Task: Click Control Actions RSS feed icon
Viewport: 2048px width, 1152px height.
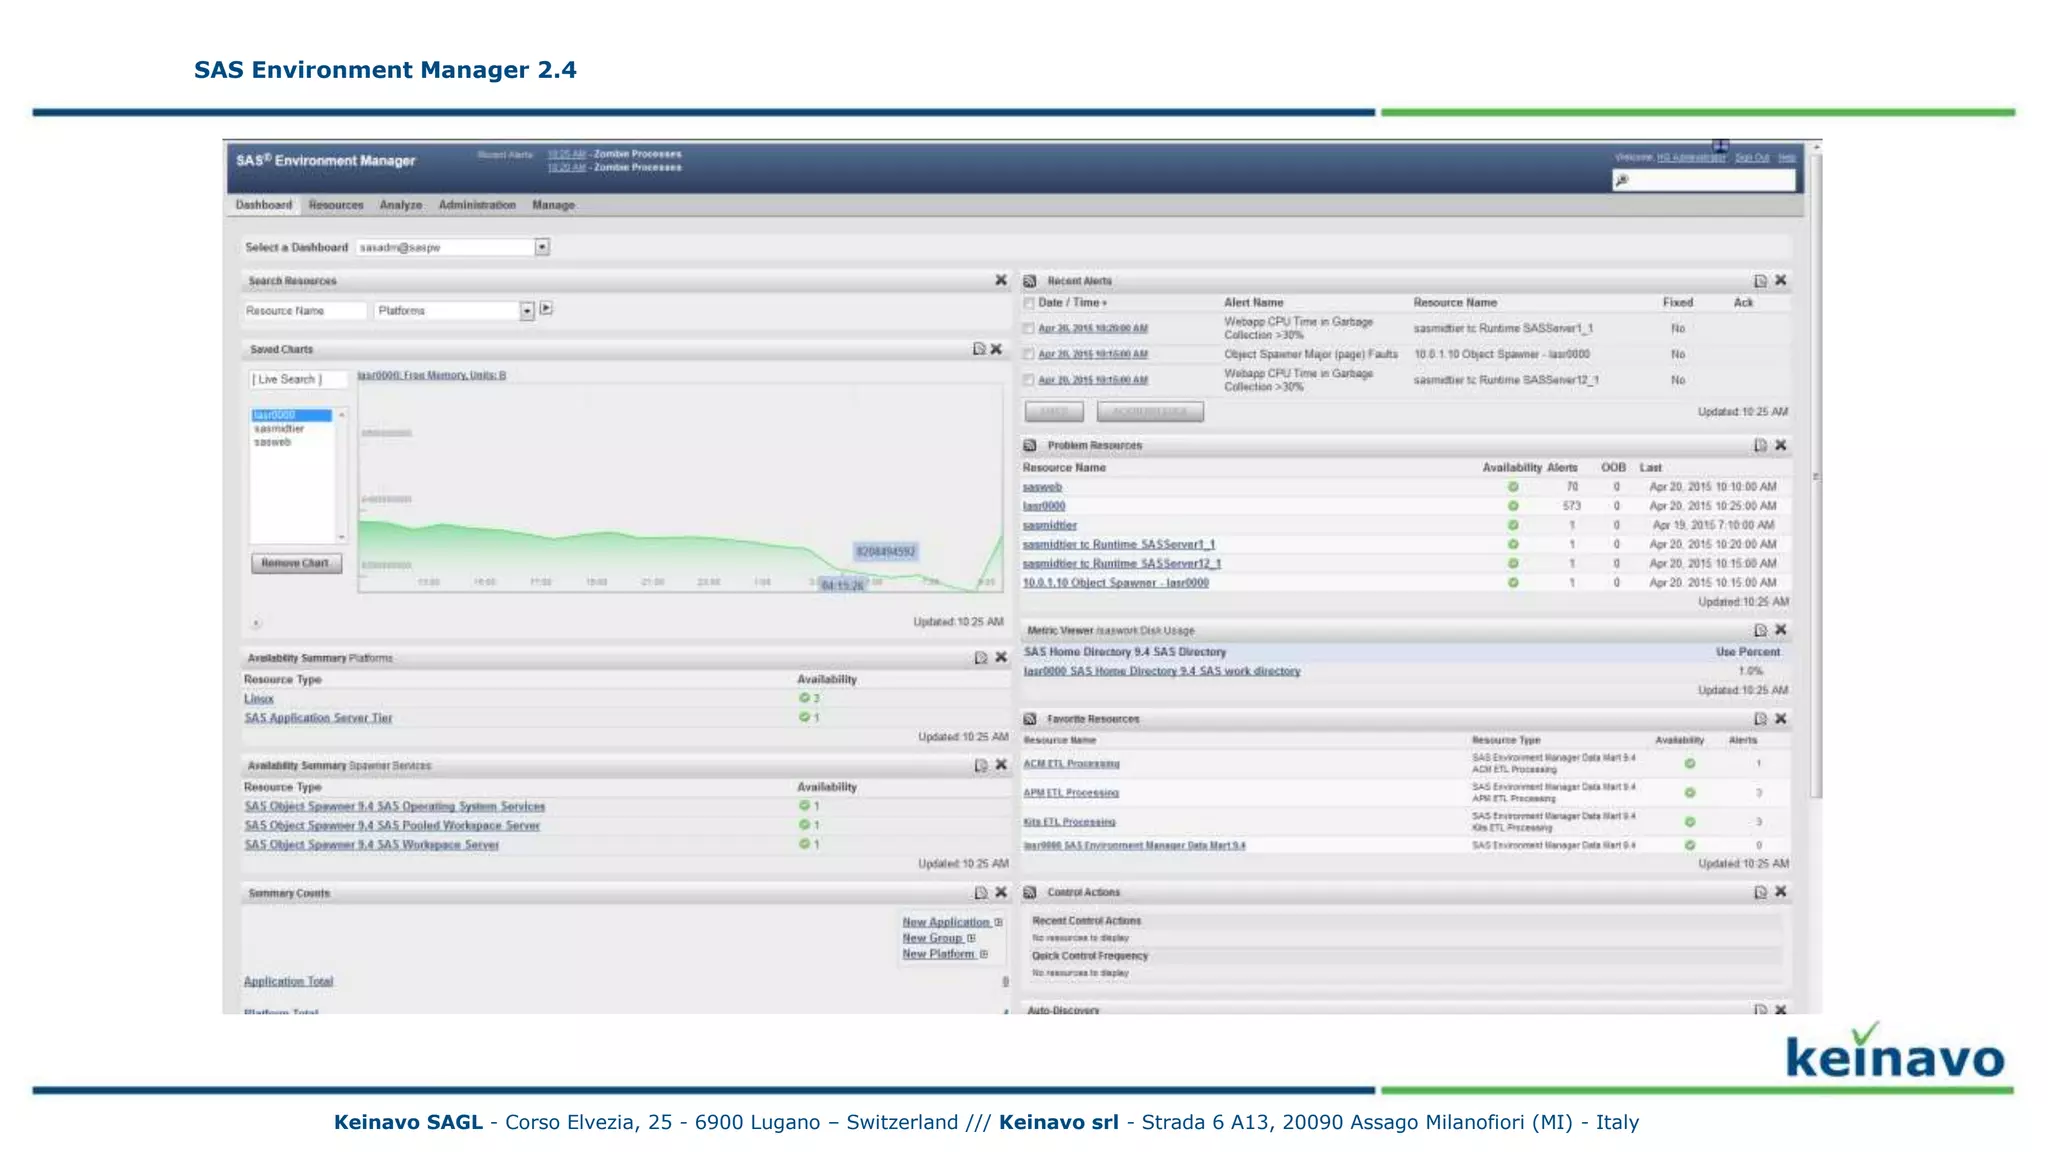Action: pyautogui.click(x=1030, y=892)
